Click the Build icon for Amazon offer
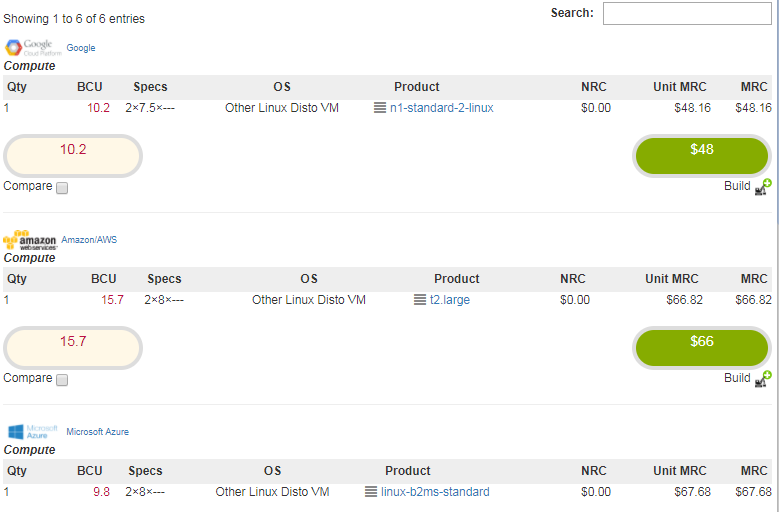 coord(763,379)
